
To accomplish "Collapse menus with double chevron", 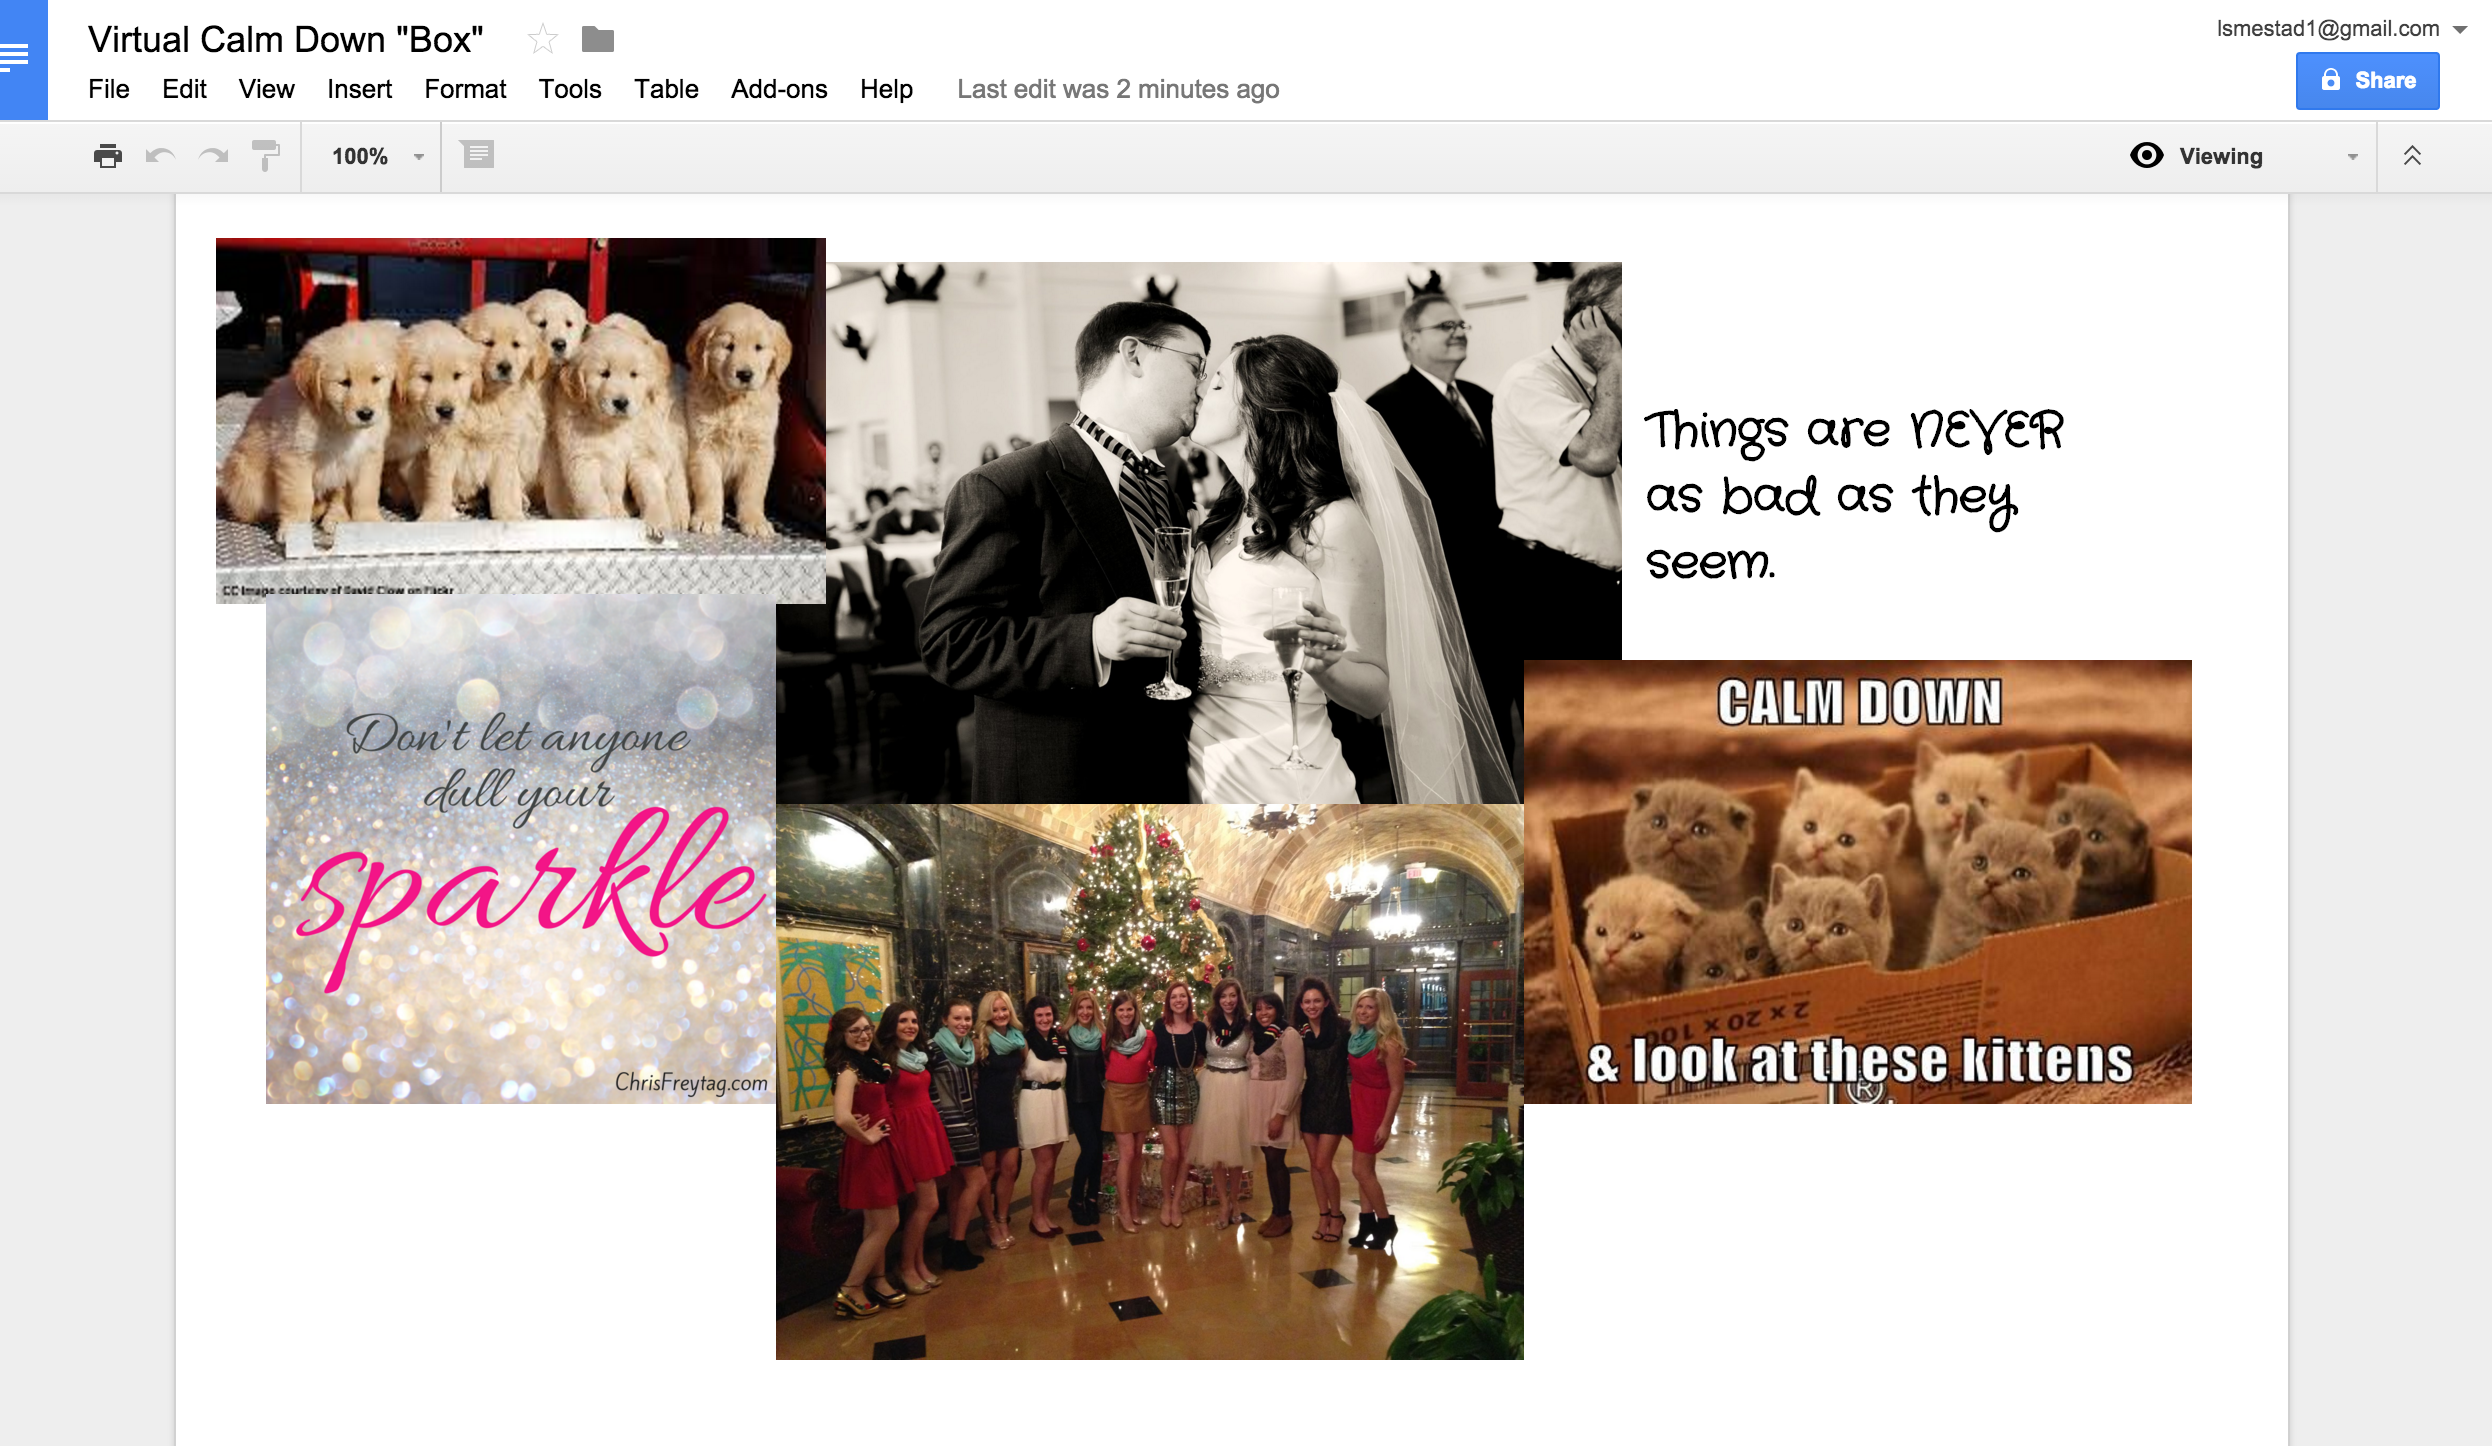I will [x=2412, y=156].
